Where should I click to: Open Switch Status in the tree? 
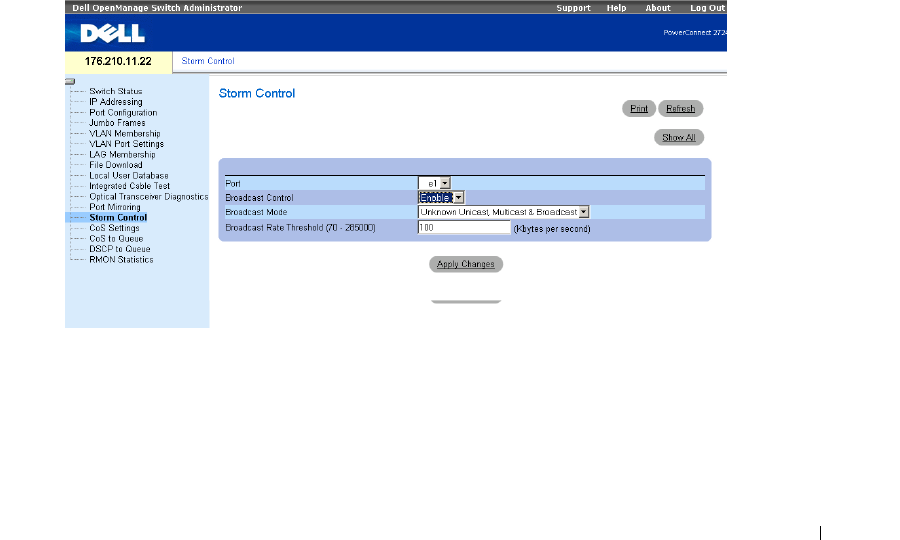pos(115,91)
